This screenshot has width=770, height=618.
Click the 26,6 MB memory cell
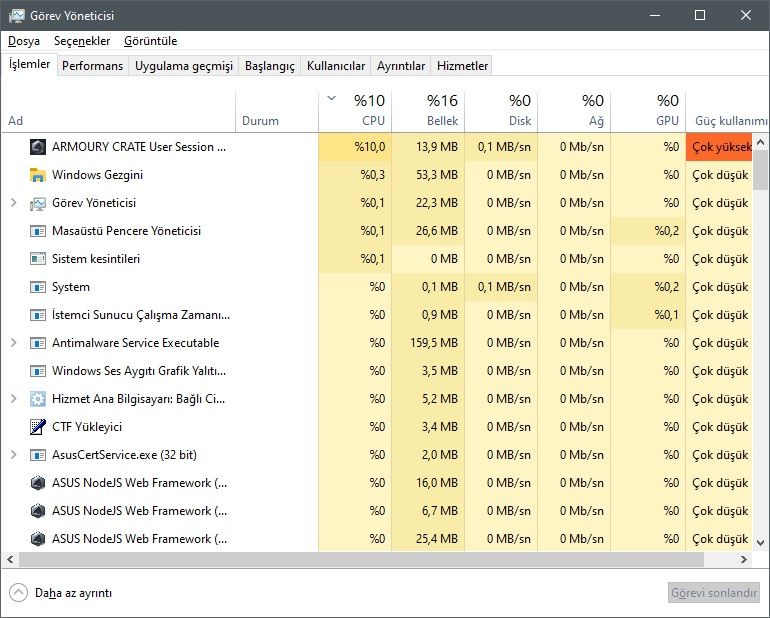point(428,231)
